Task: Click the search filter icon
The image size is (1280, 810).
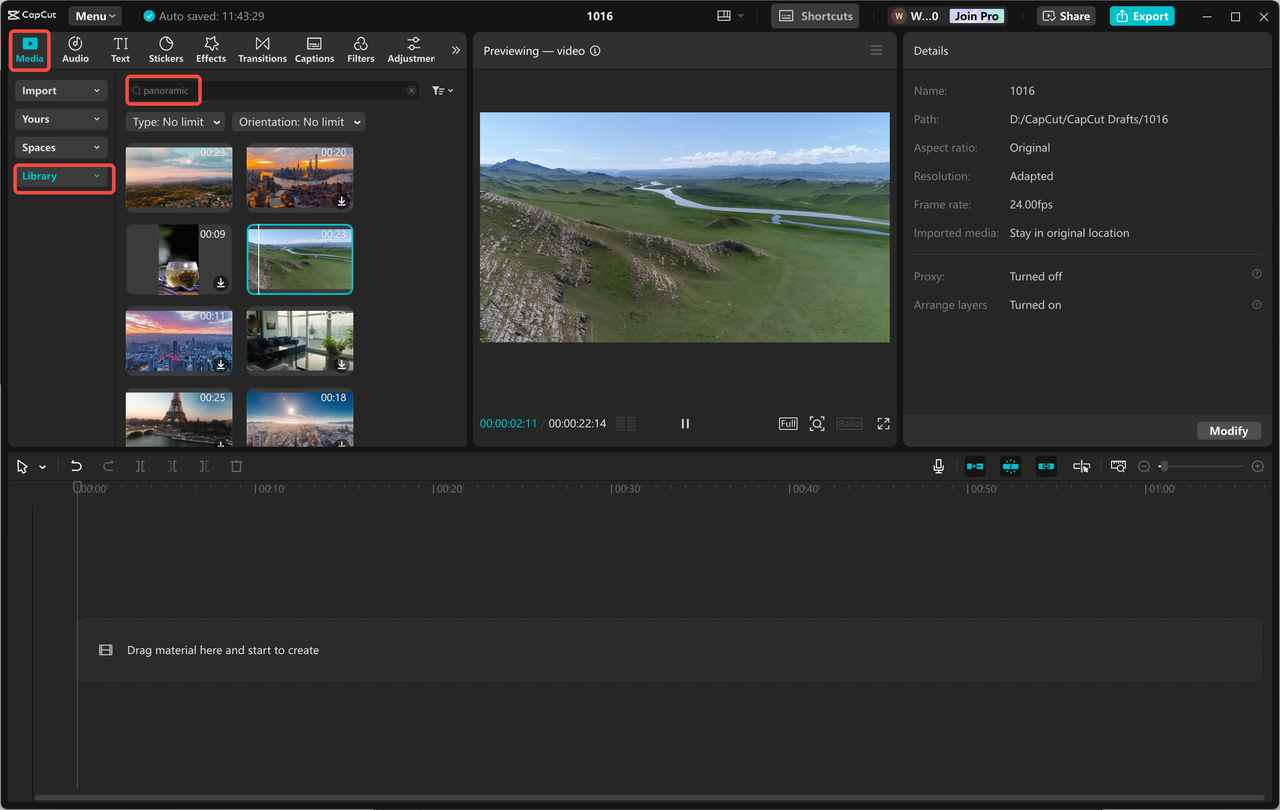Action: (x=442, y=91)
